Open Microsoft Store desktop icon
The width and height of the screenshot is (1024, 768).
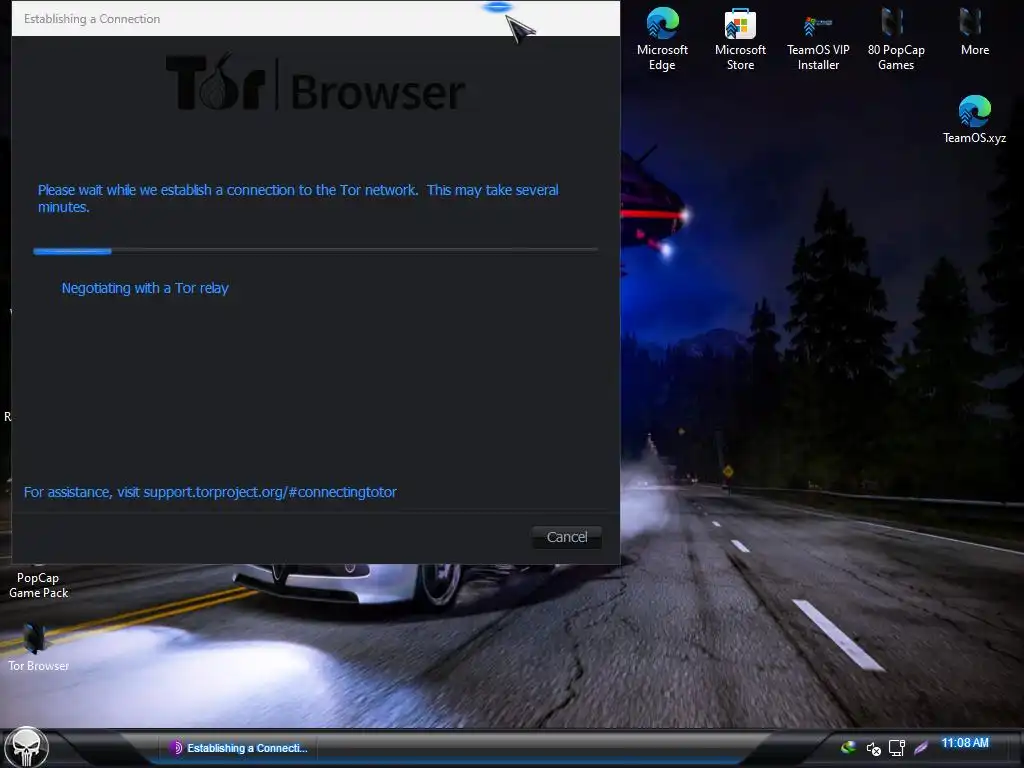tap(740, 39)
